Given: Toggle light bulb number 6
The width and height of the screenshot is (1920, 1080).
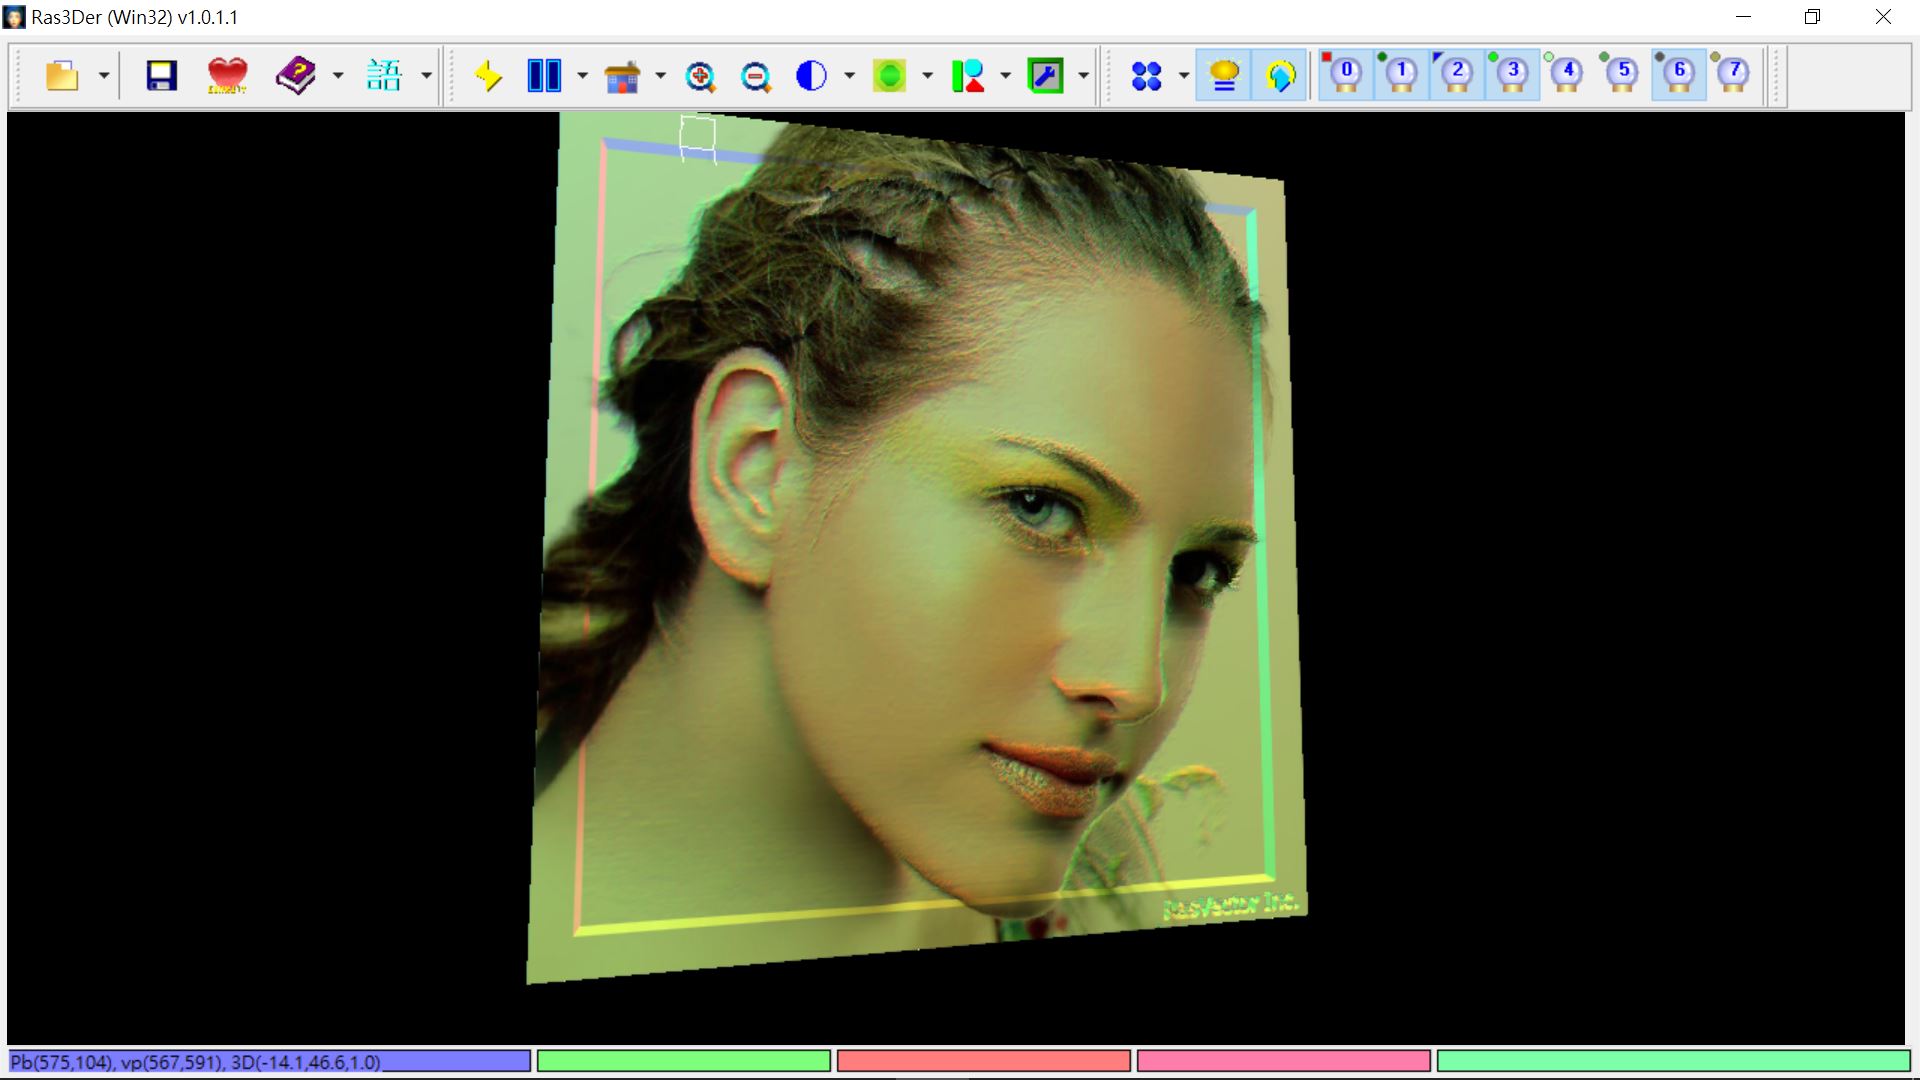Looking at the screenshot, I should pyautogui.click(x=1678, y=74).
